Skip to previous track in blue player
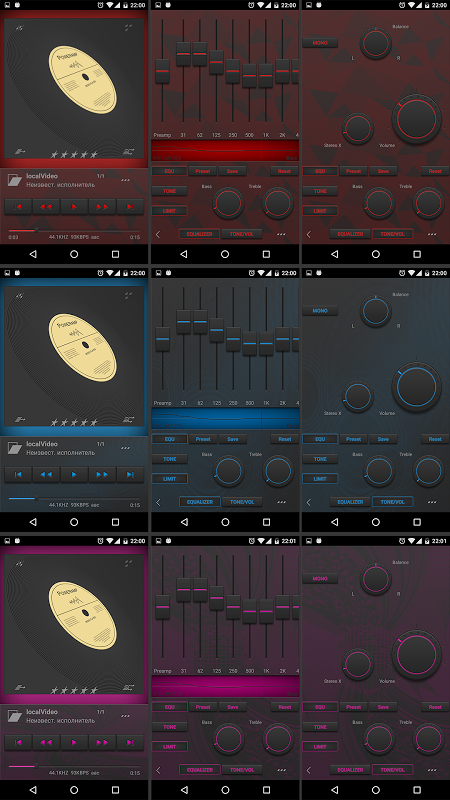Image resolution: width=450 pixels, height=800 pixels. [x=18, y=474]
